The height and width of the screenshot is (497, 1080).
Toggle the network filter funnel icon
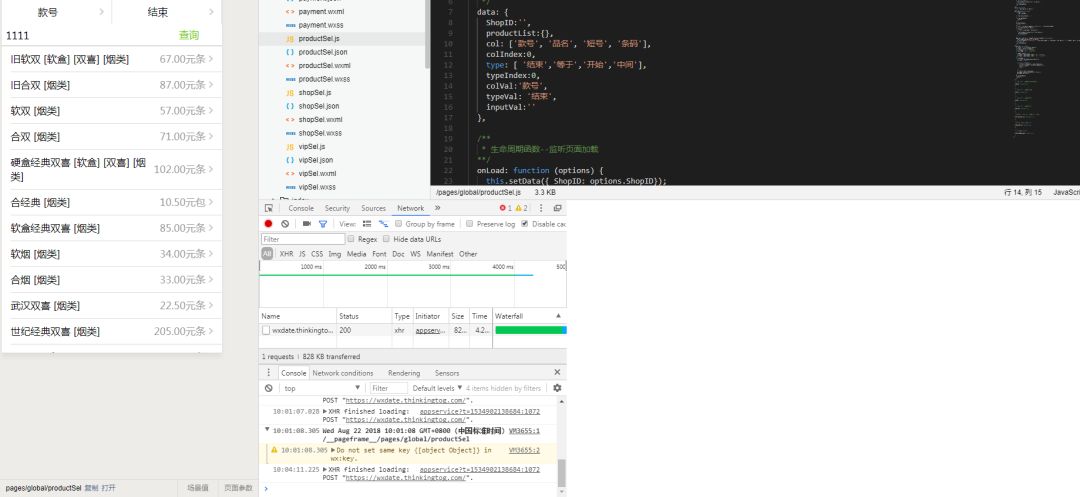tap(322, 224)
